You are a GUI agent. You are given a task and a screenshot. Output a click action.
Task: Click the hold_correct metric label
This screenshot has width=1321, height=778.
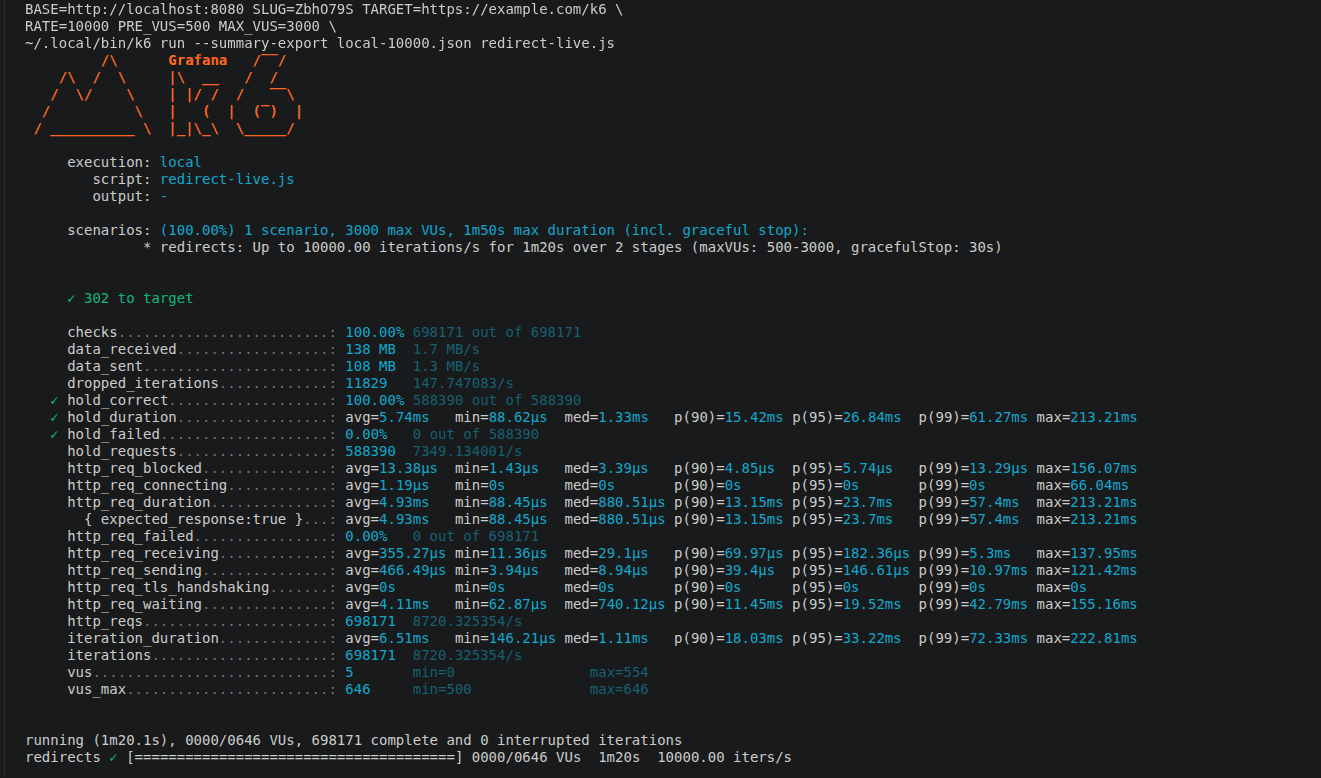click(118, 400)
